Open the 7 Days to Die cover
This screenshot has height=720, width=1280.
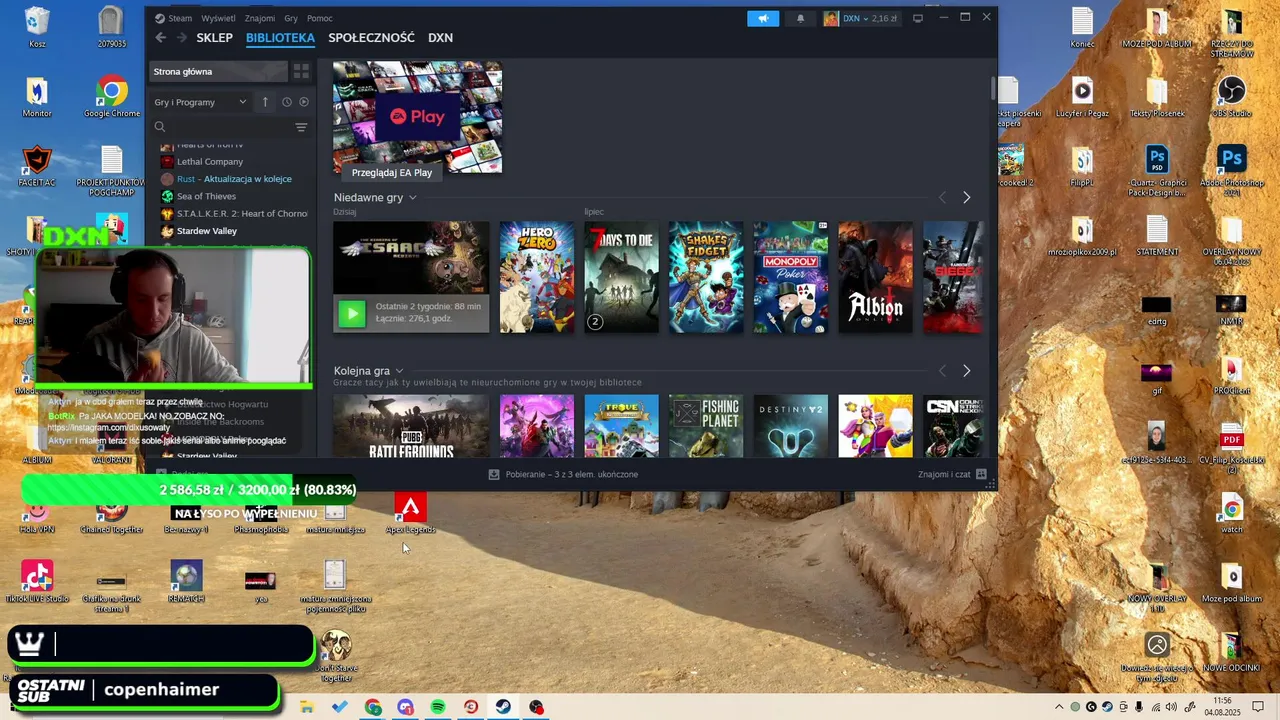621,277
